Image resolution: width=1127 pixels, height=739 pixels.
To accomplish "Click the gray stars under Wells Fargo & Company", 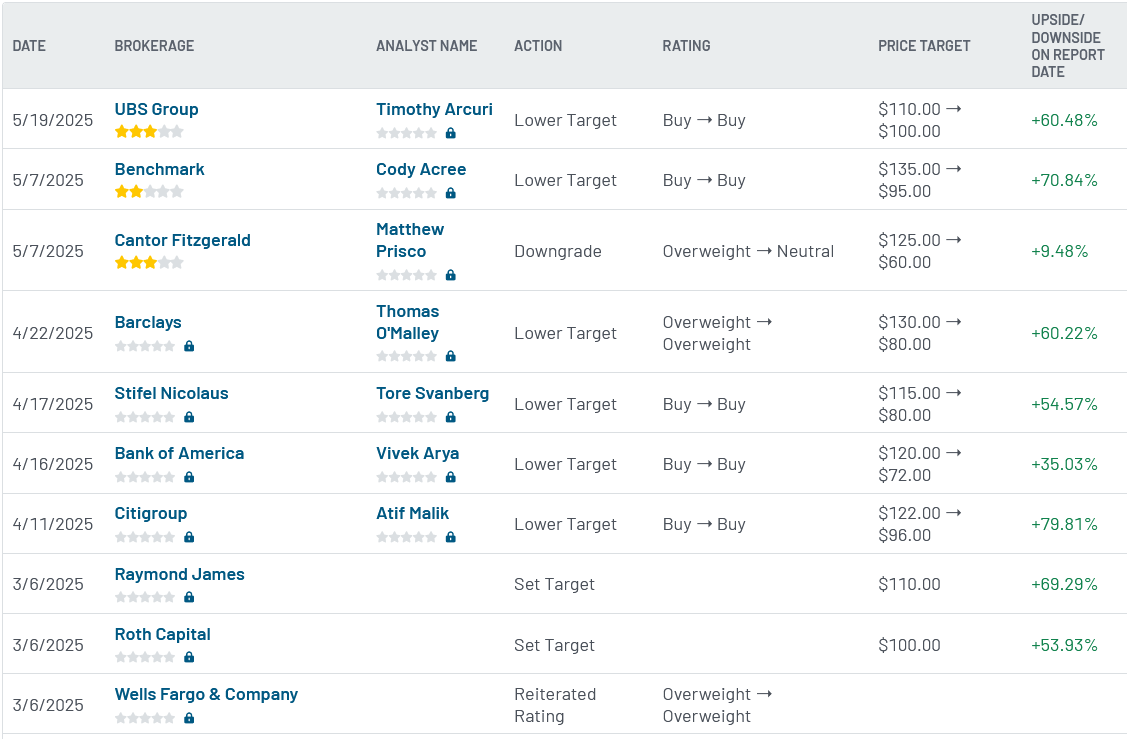I will pos(145,717).
